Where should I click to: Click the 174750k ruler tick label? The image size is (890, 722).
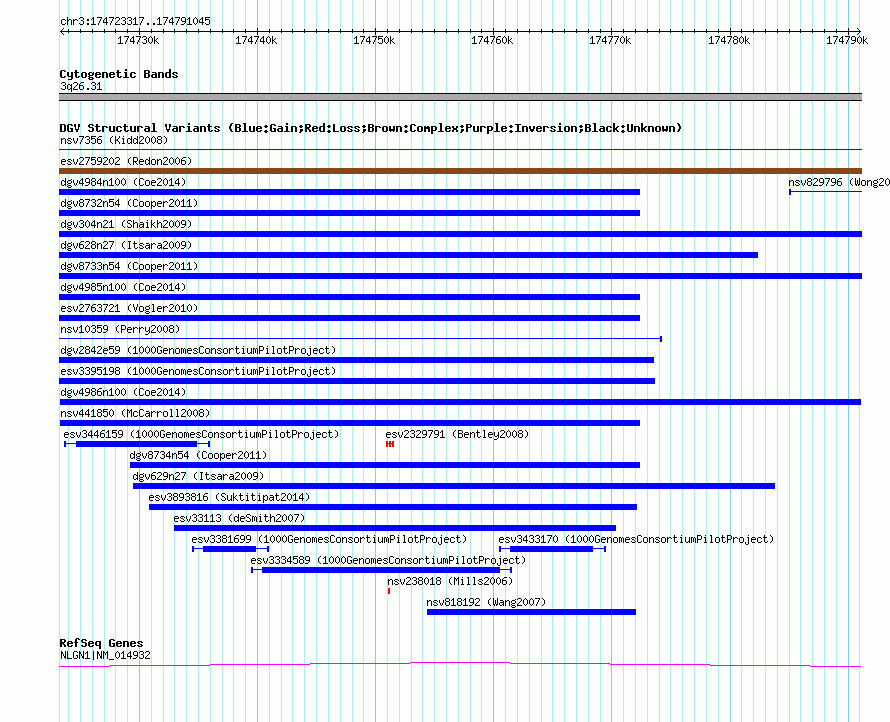(374, 40)
